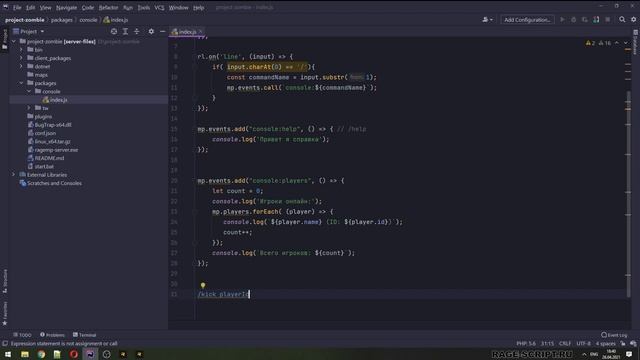Collapse the packages folder
Screen dimensions: 640x360
coord(22,83)
